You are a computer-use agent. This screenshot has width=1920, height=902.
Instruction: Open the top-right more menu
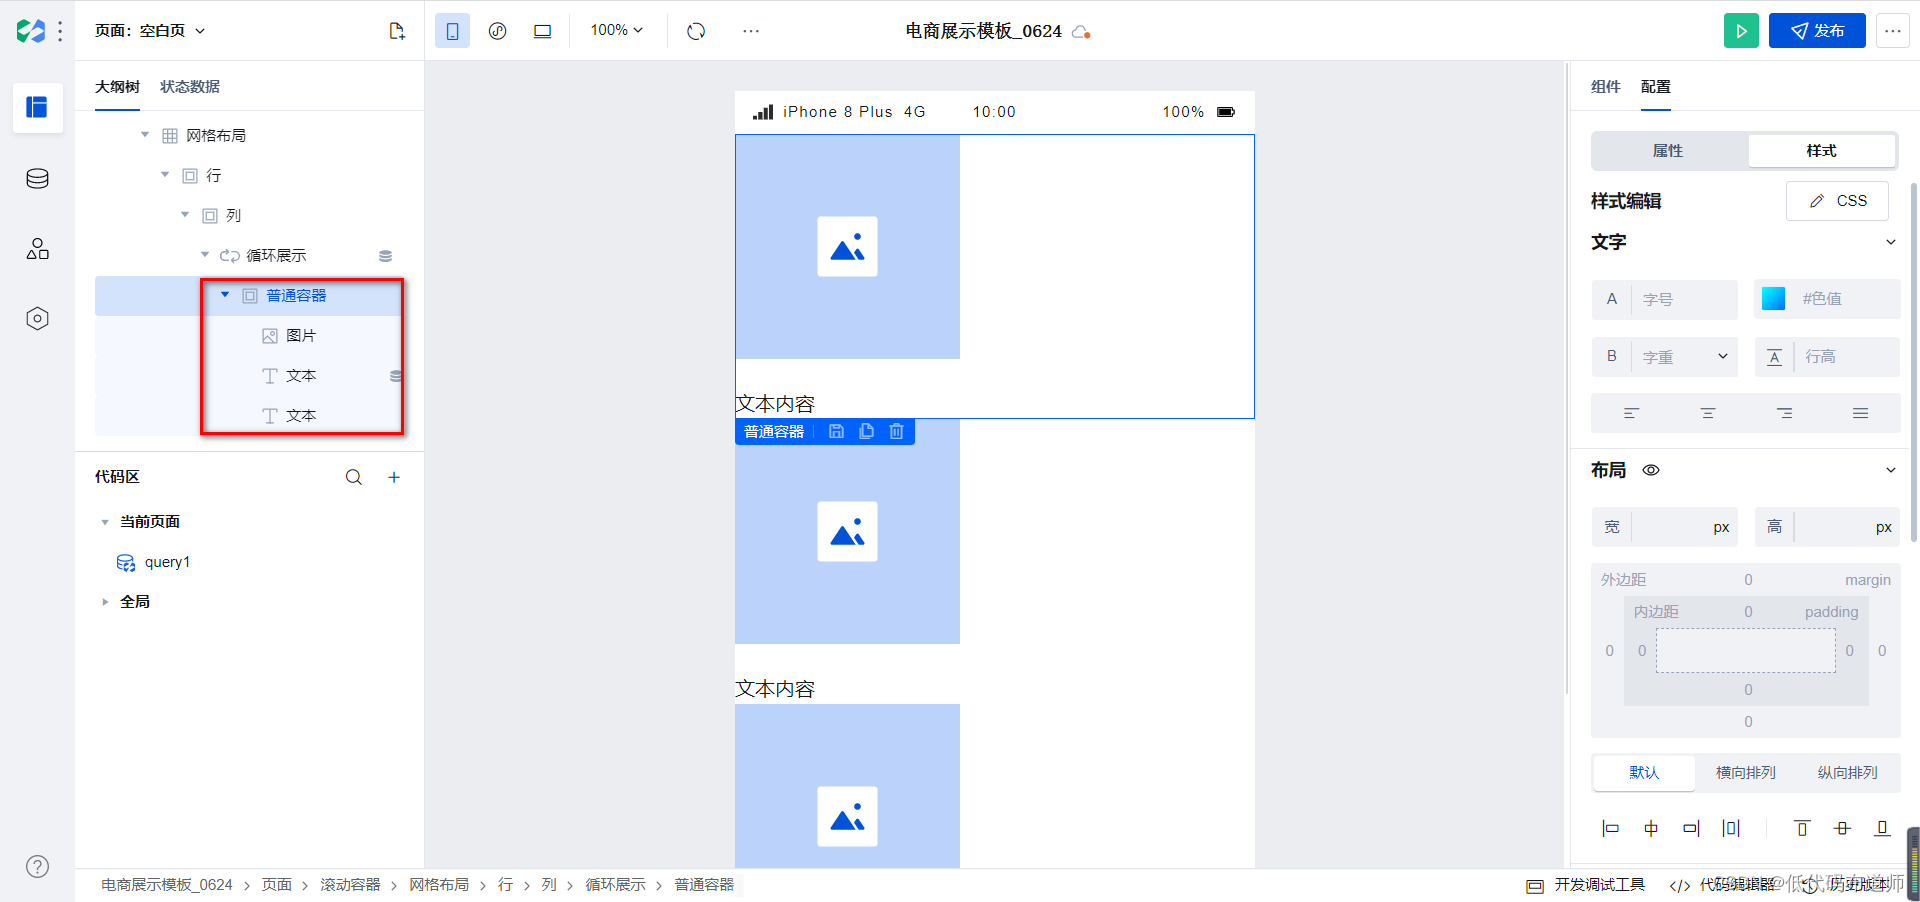(1892, 31)
